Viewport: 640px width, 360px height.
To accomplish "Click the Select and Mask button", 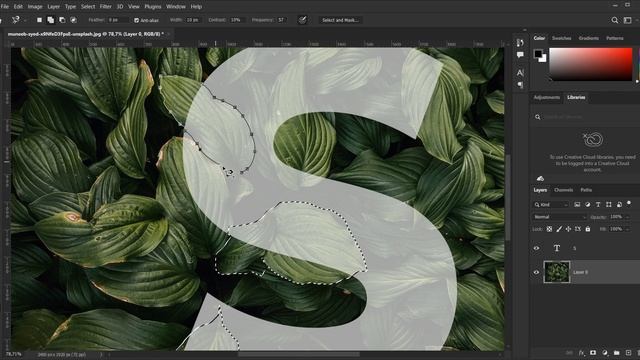I will 340,20.
